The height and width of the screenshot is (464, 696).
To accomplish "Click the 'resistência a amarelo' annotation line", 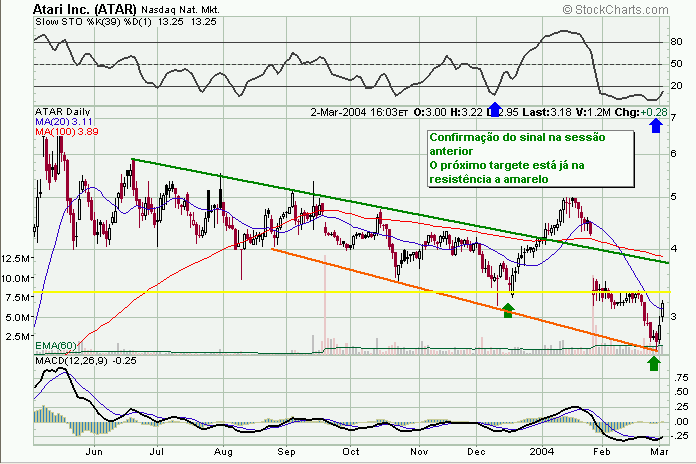I will point(489,179).
